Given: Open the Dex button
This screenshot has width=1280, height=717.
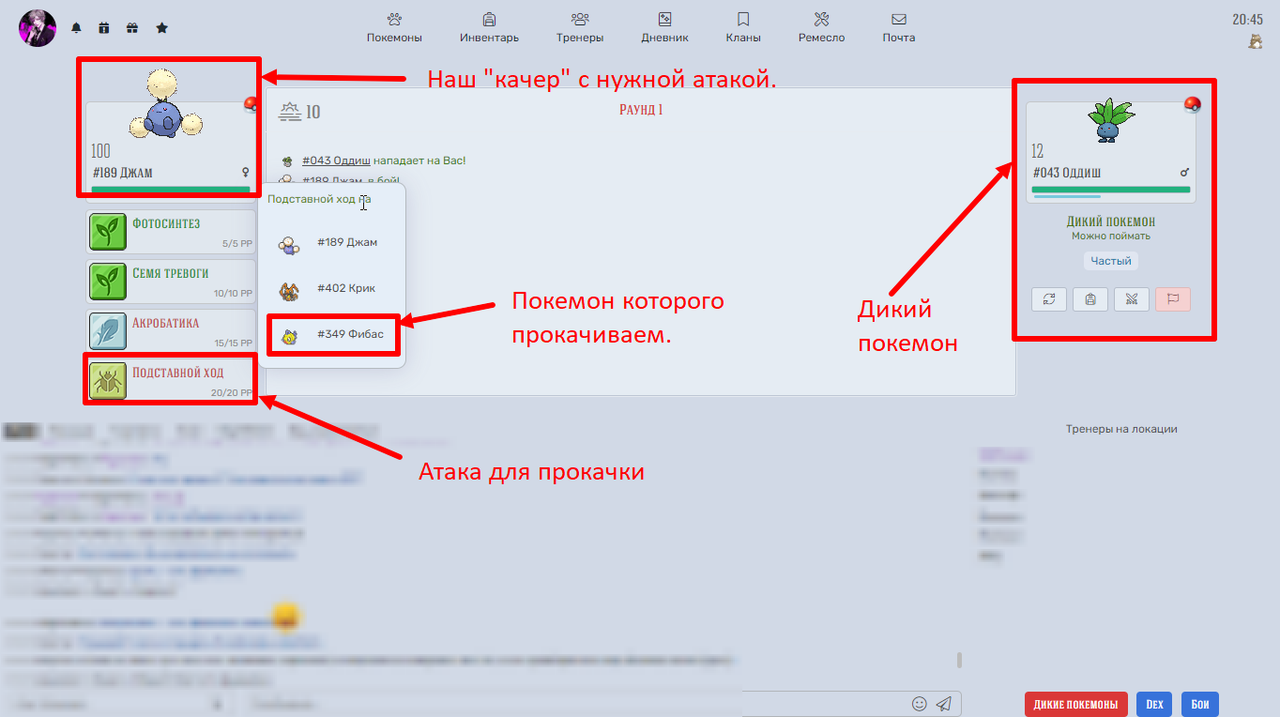Looking at the screenshot, I should point(1154,704).
